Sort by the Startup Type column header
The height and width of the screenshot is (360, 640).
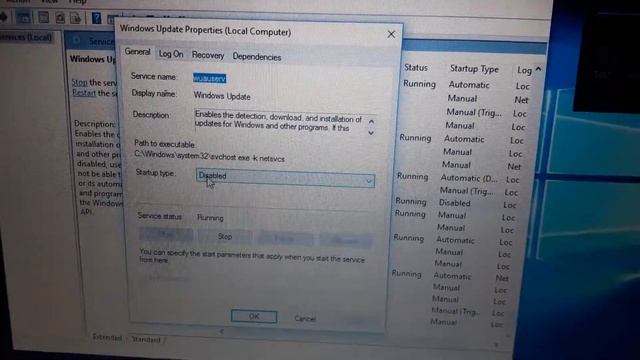(x=474, y=69)
